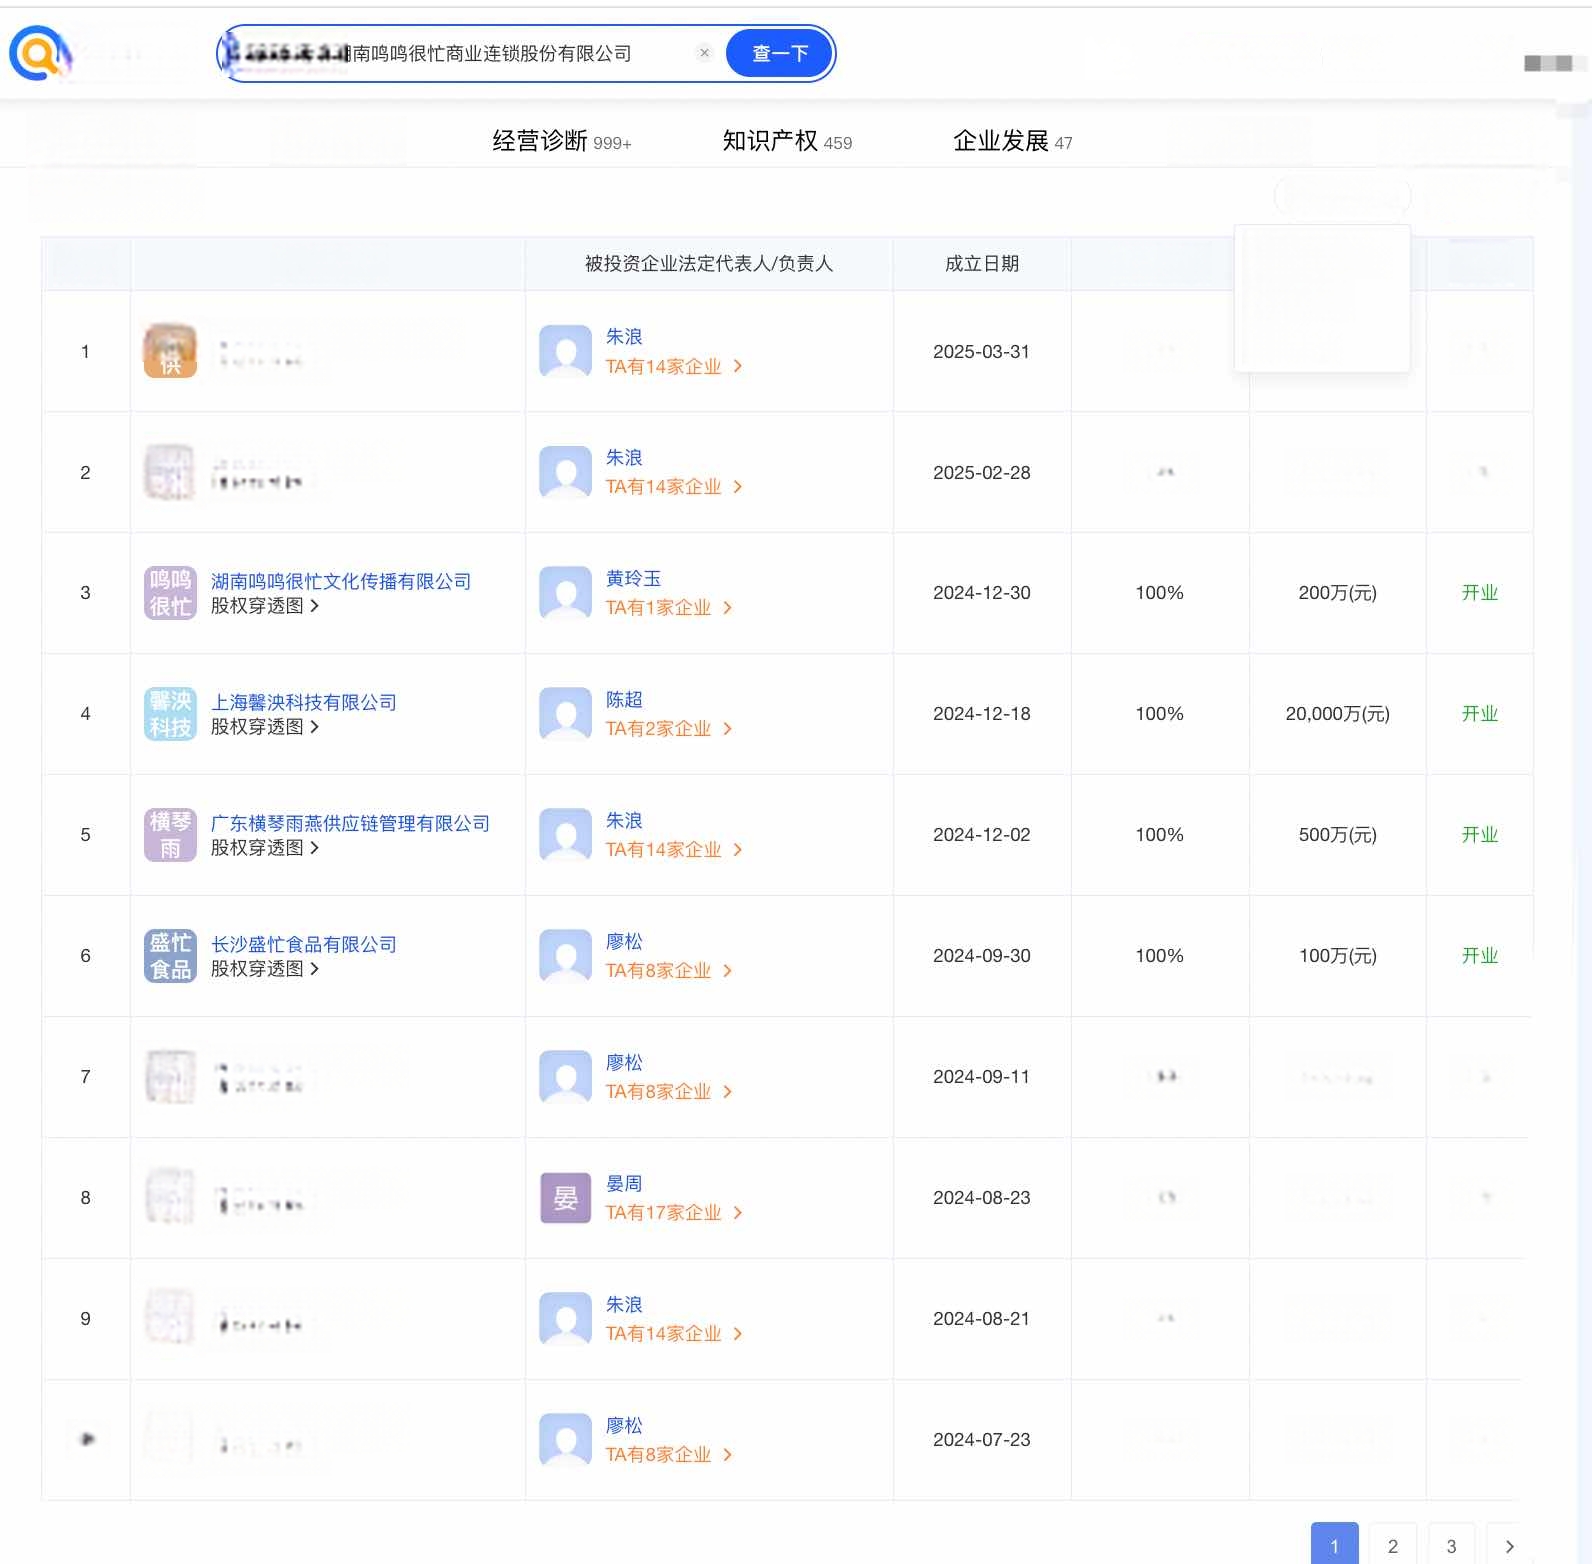Open 股权穿透图 for 广东横琴雨燕供应链管理有限公司
This screenshot has width=1592, height=1564.
(265, 848)
